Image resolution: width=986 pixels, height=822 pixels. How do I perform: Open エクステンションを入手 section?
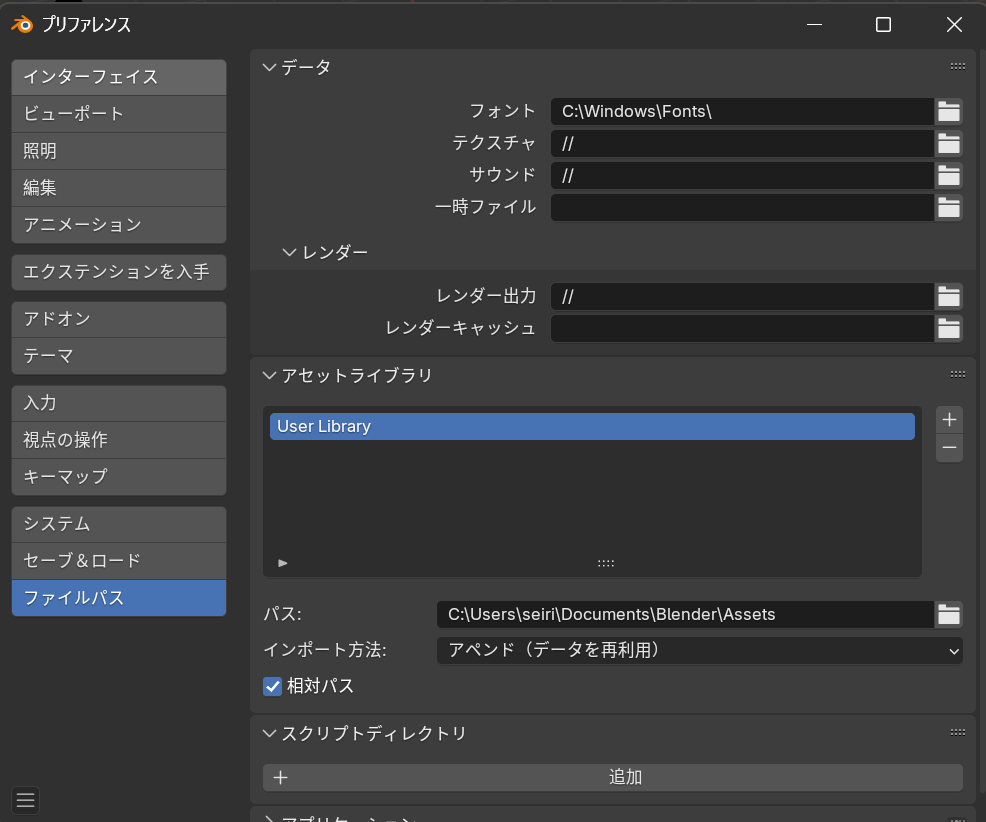coord(119,272)
